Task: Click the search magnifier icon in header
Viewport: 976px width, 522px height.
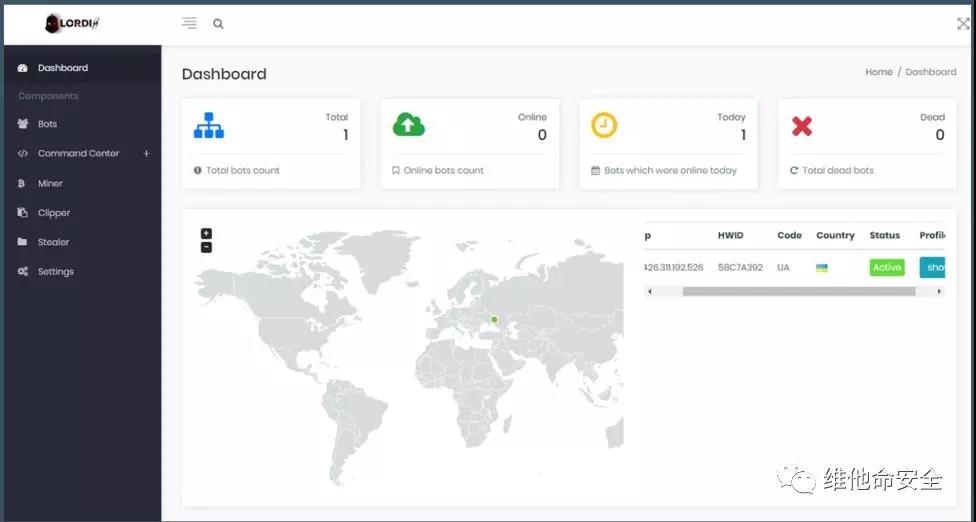Action: click(x=218, y=24)
